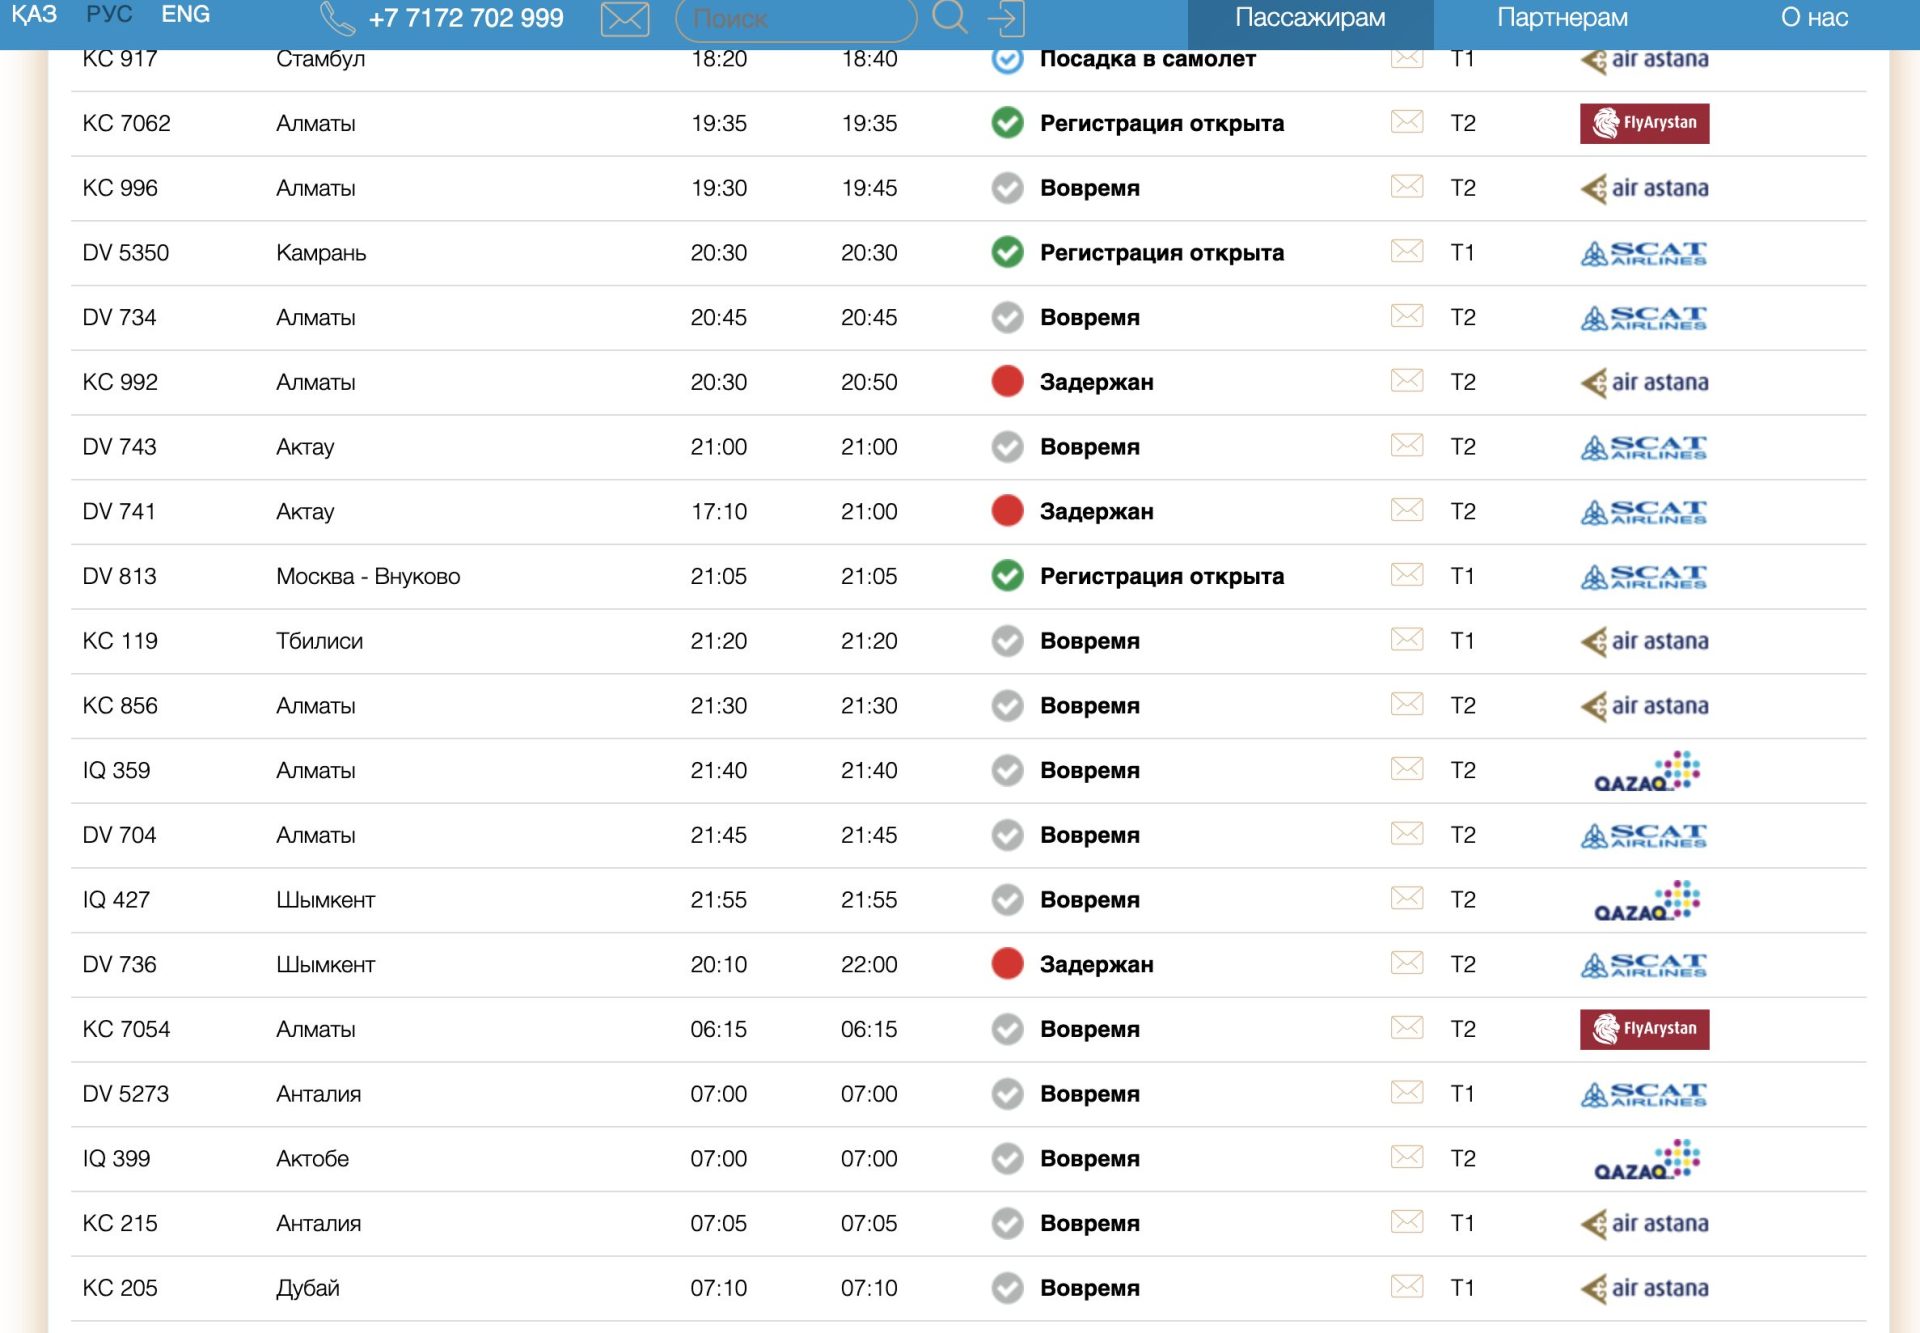Click Вовремя status of flight KC 205
Image resolution: width=1920 pixels, height=1333 pixels.
1090,1288
